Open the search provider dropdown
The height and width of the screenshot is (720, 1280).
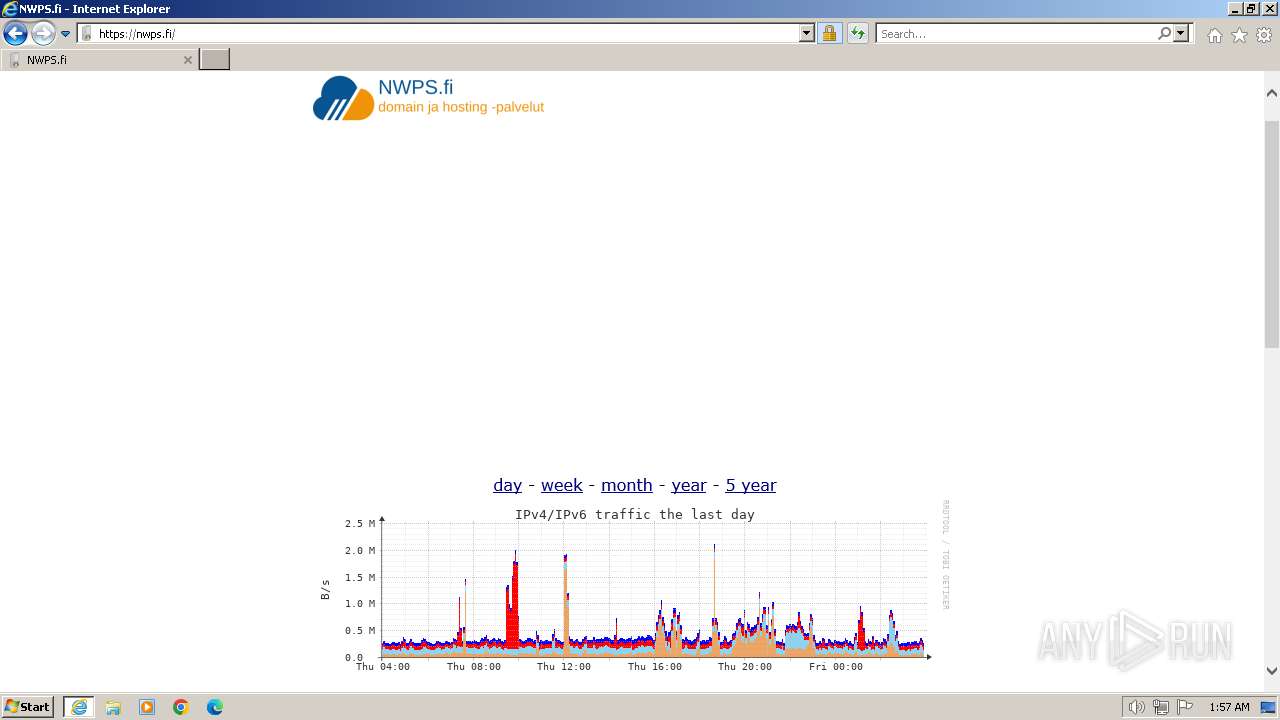1181,34
